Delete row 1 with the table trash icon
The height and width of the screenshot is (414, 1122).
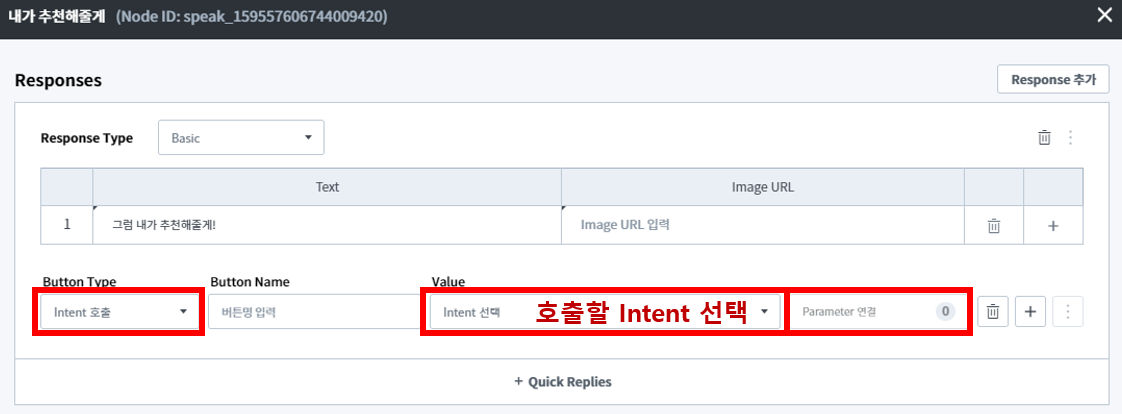993,226
